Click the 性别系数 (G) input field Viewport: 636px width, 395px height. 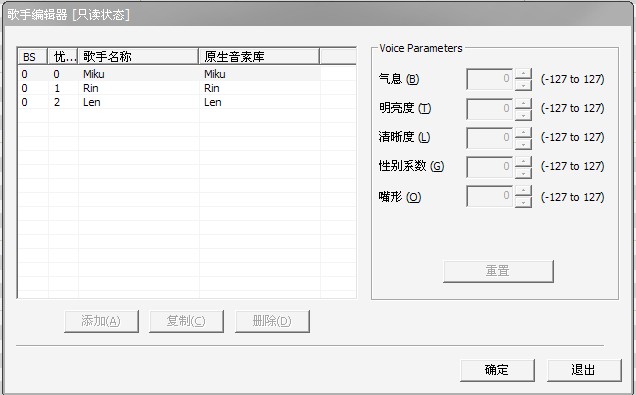(490, 167)
